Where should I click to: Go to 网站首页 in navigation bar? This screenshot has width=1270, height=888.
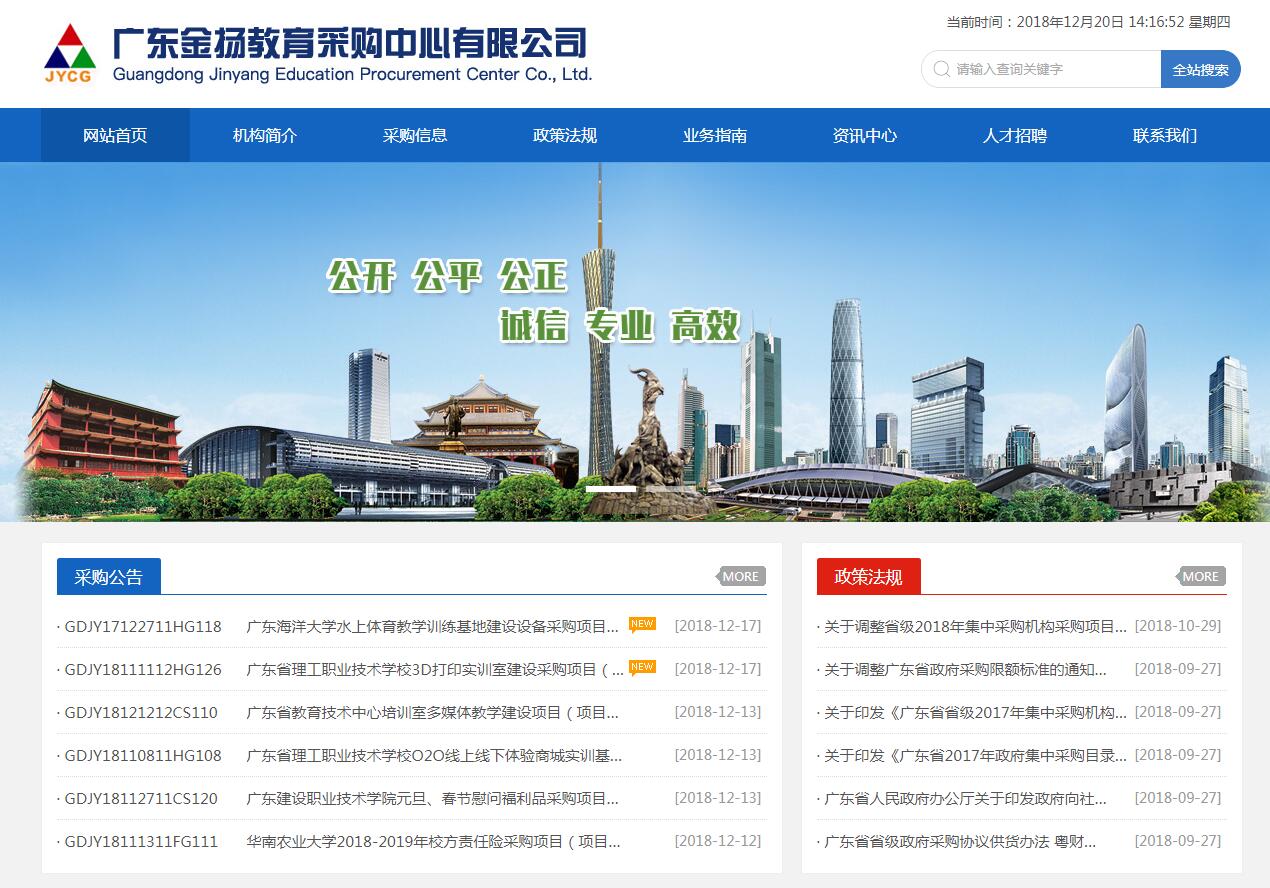(x=115, y=136)
